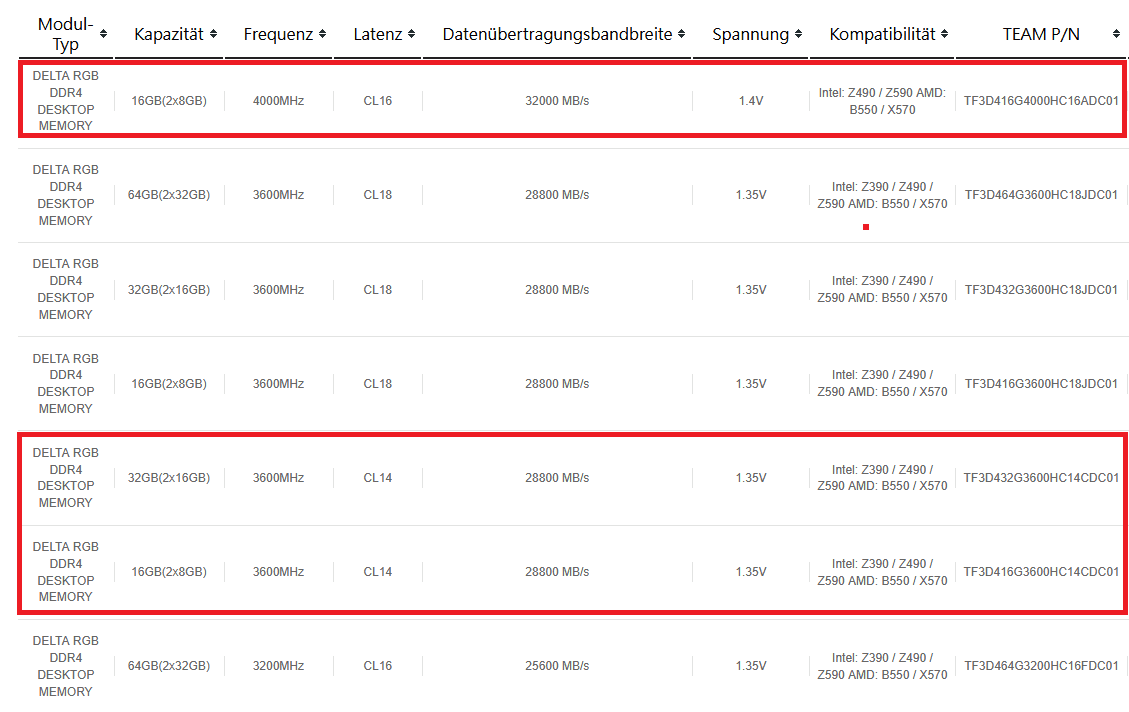This screenshot has height=712, width=1129.
Task: Click 32GB(2x16GB) capacity in the CL14 row
Action: pos(168,478)
